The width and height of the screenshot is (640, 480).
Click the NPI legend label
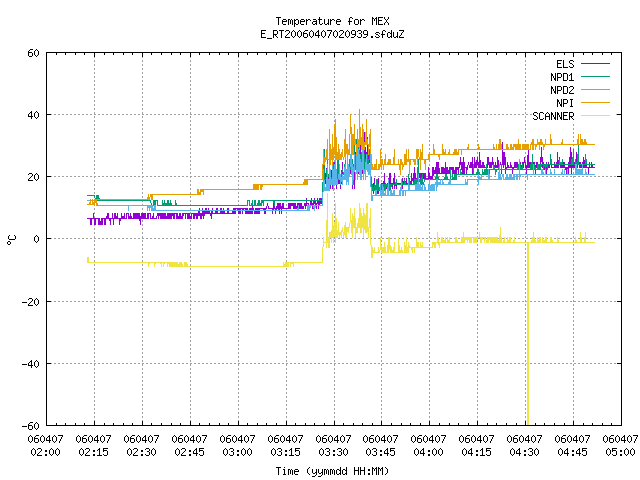(x=565, y=103)
